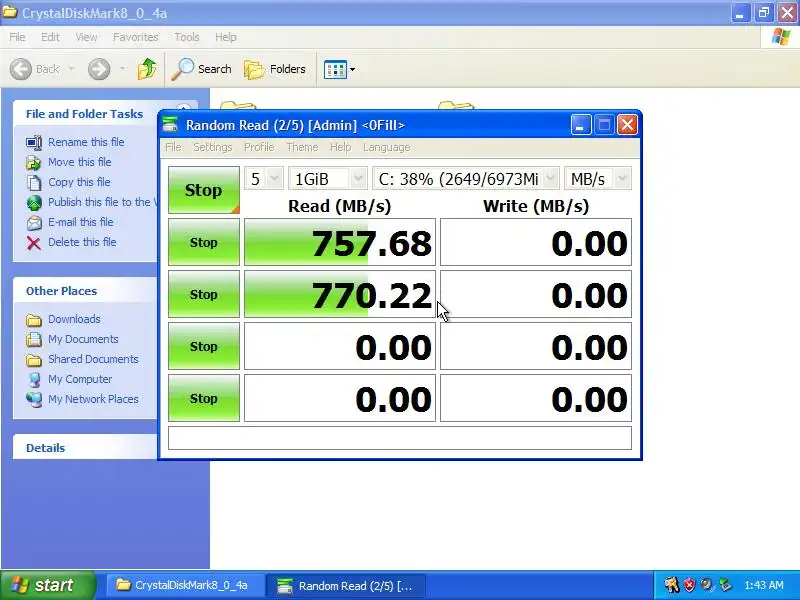Viewport: 800px width, 600px height.
Task: Click the empty comment field in CrystalDiskMark
Action: tap(400, 438)
